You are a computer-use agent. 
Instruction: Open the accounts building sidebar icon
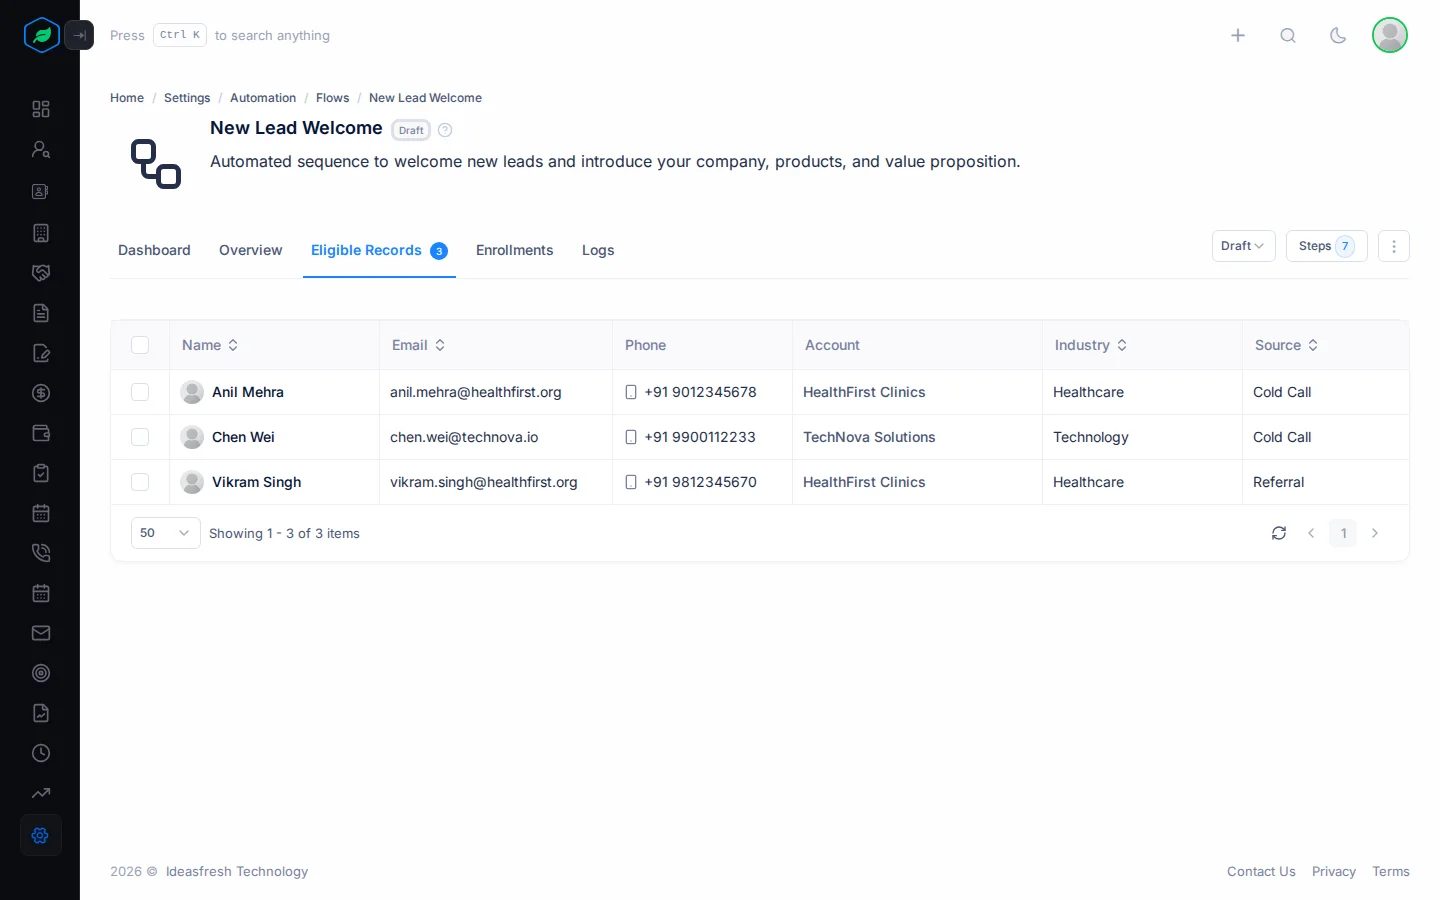(x=41, y=233)
